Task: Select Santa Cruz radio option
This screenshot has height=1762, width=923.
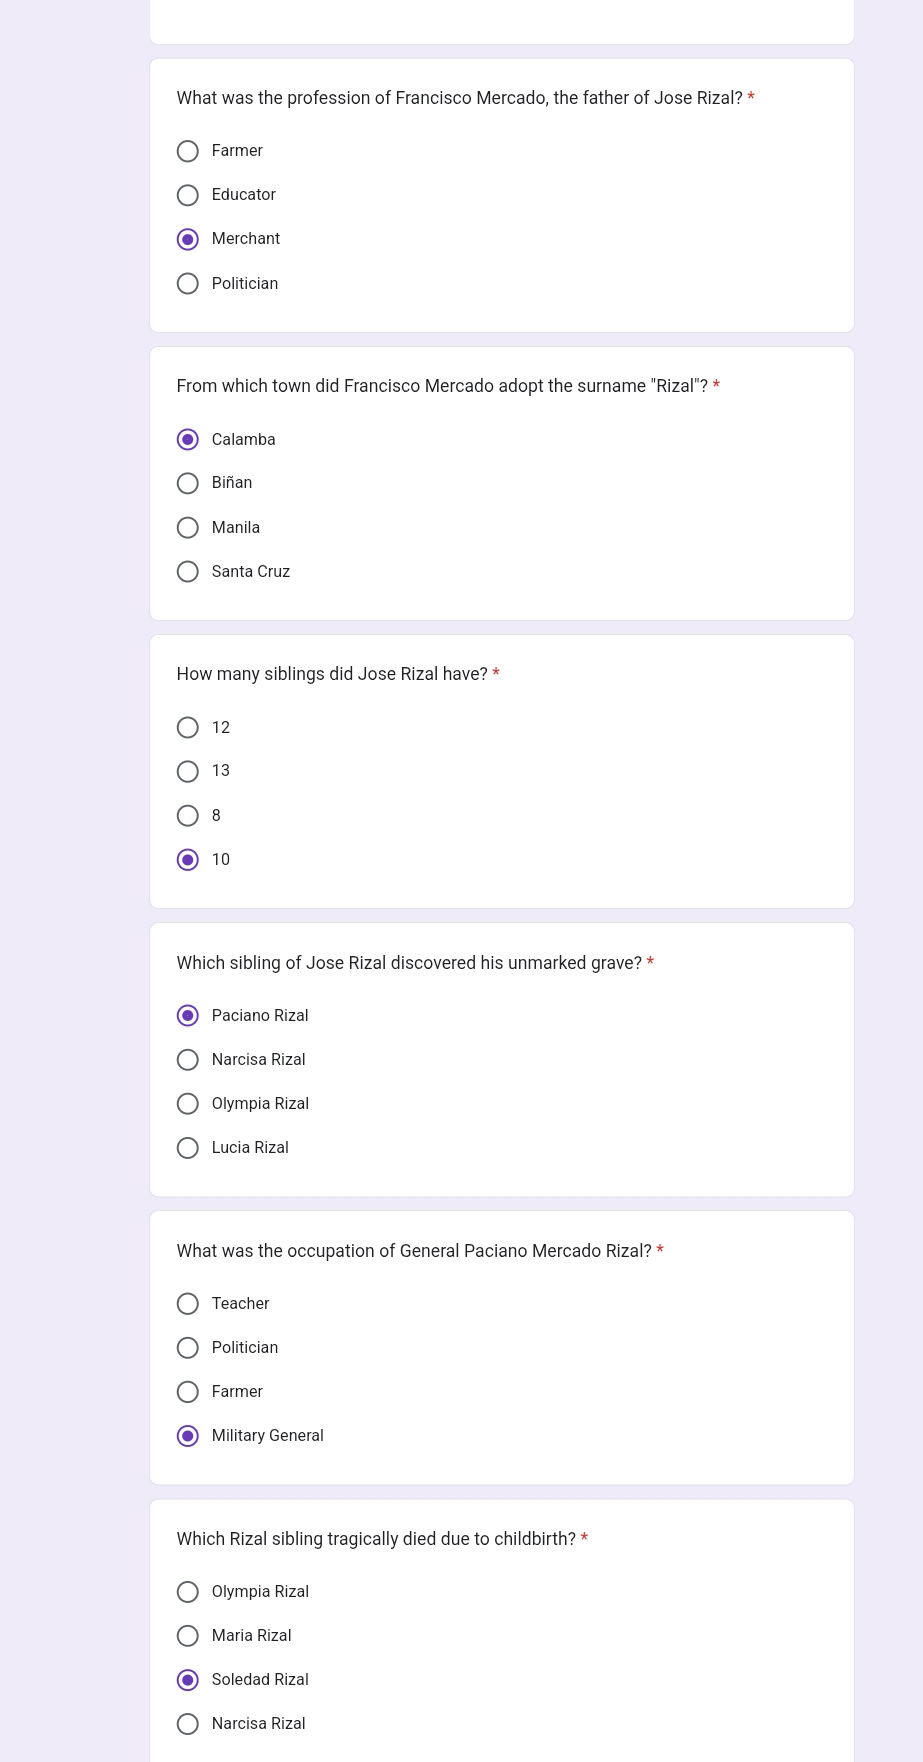Action: [188, 572]
